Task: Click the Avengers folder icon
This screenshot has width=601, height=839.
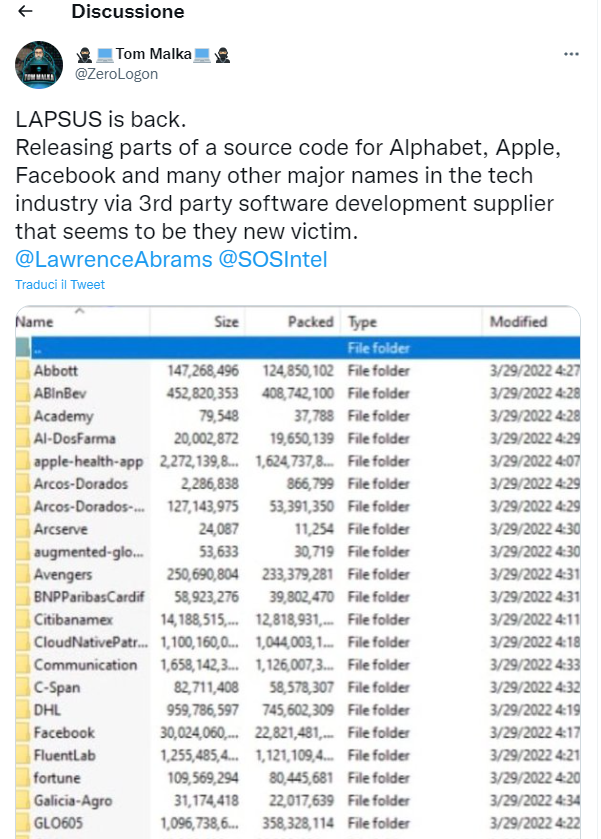Action: [x=22, y=575]
